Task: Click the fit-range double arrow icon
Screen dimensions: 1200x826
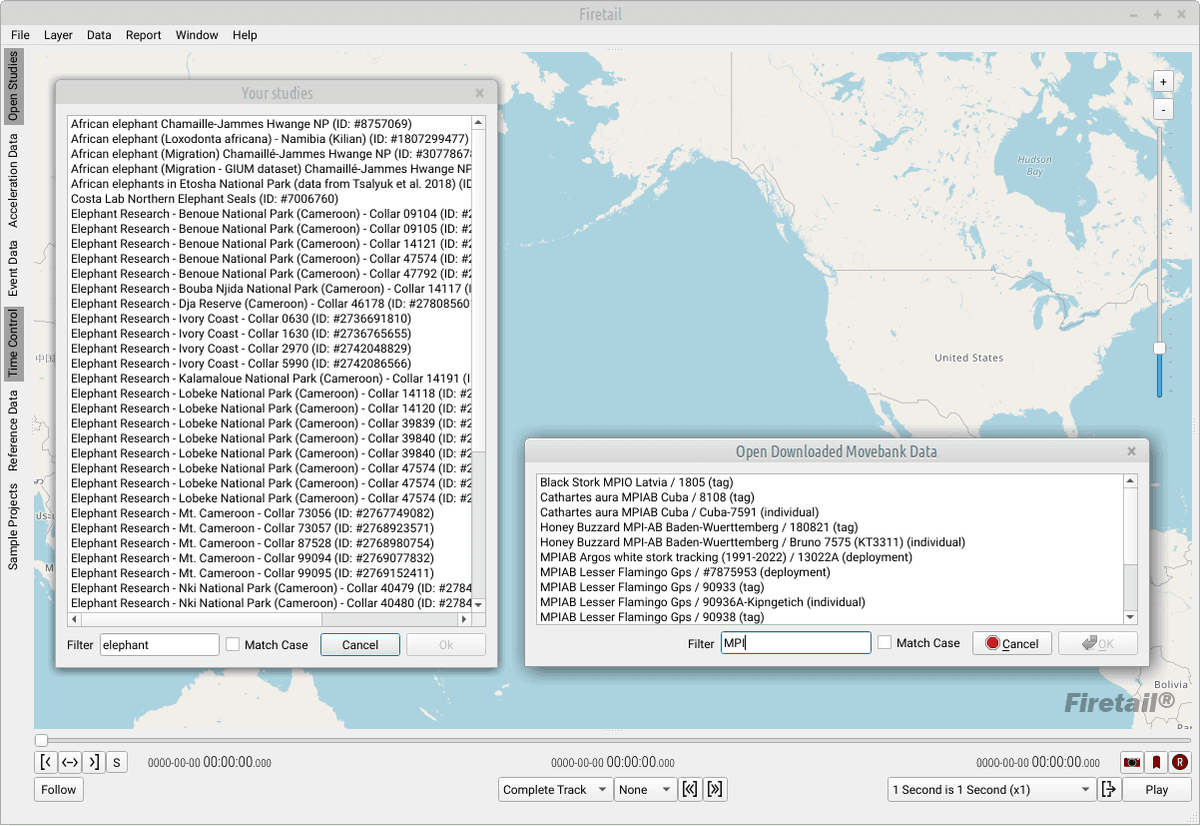Action: point(70,763)
